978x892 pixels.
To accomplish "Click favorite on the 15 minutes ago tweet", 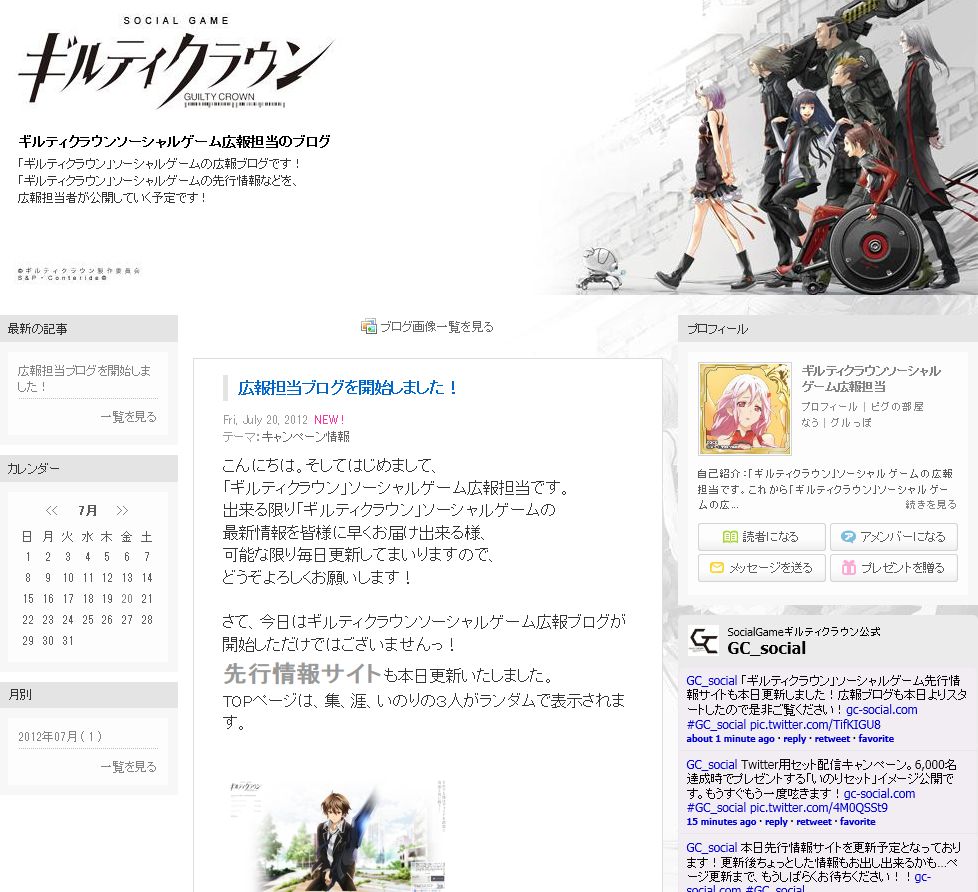I will coord(858,822).
